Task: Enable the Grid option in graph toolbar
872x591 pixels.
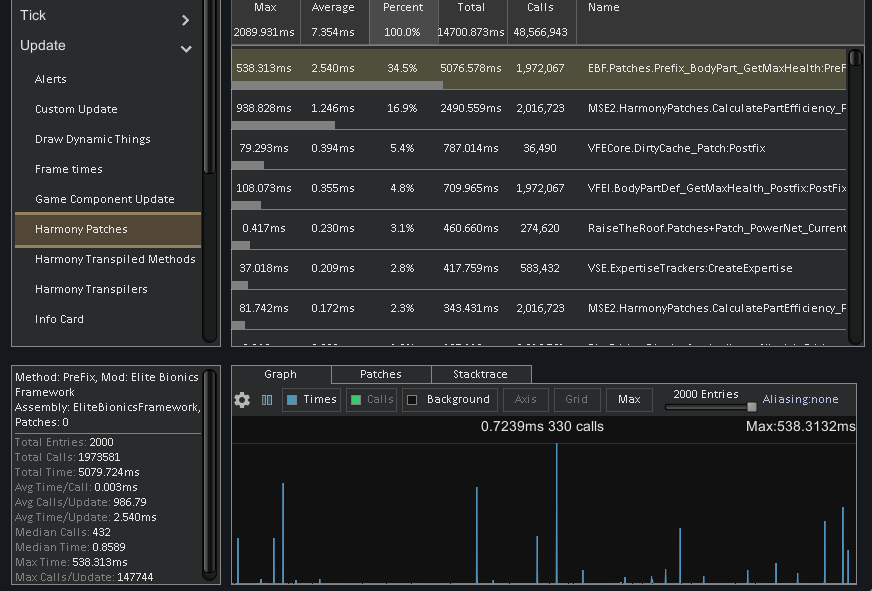Action: tap(577, 399)
